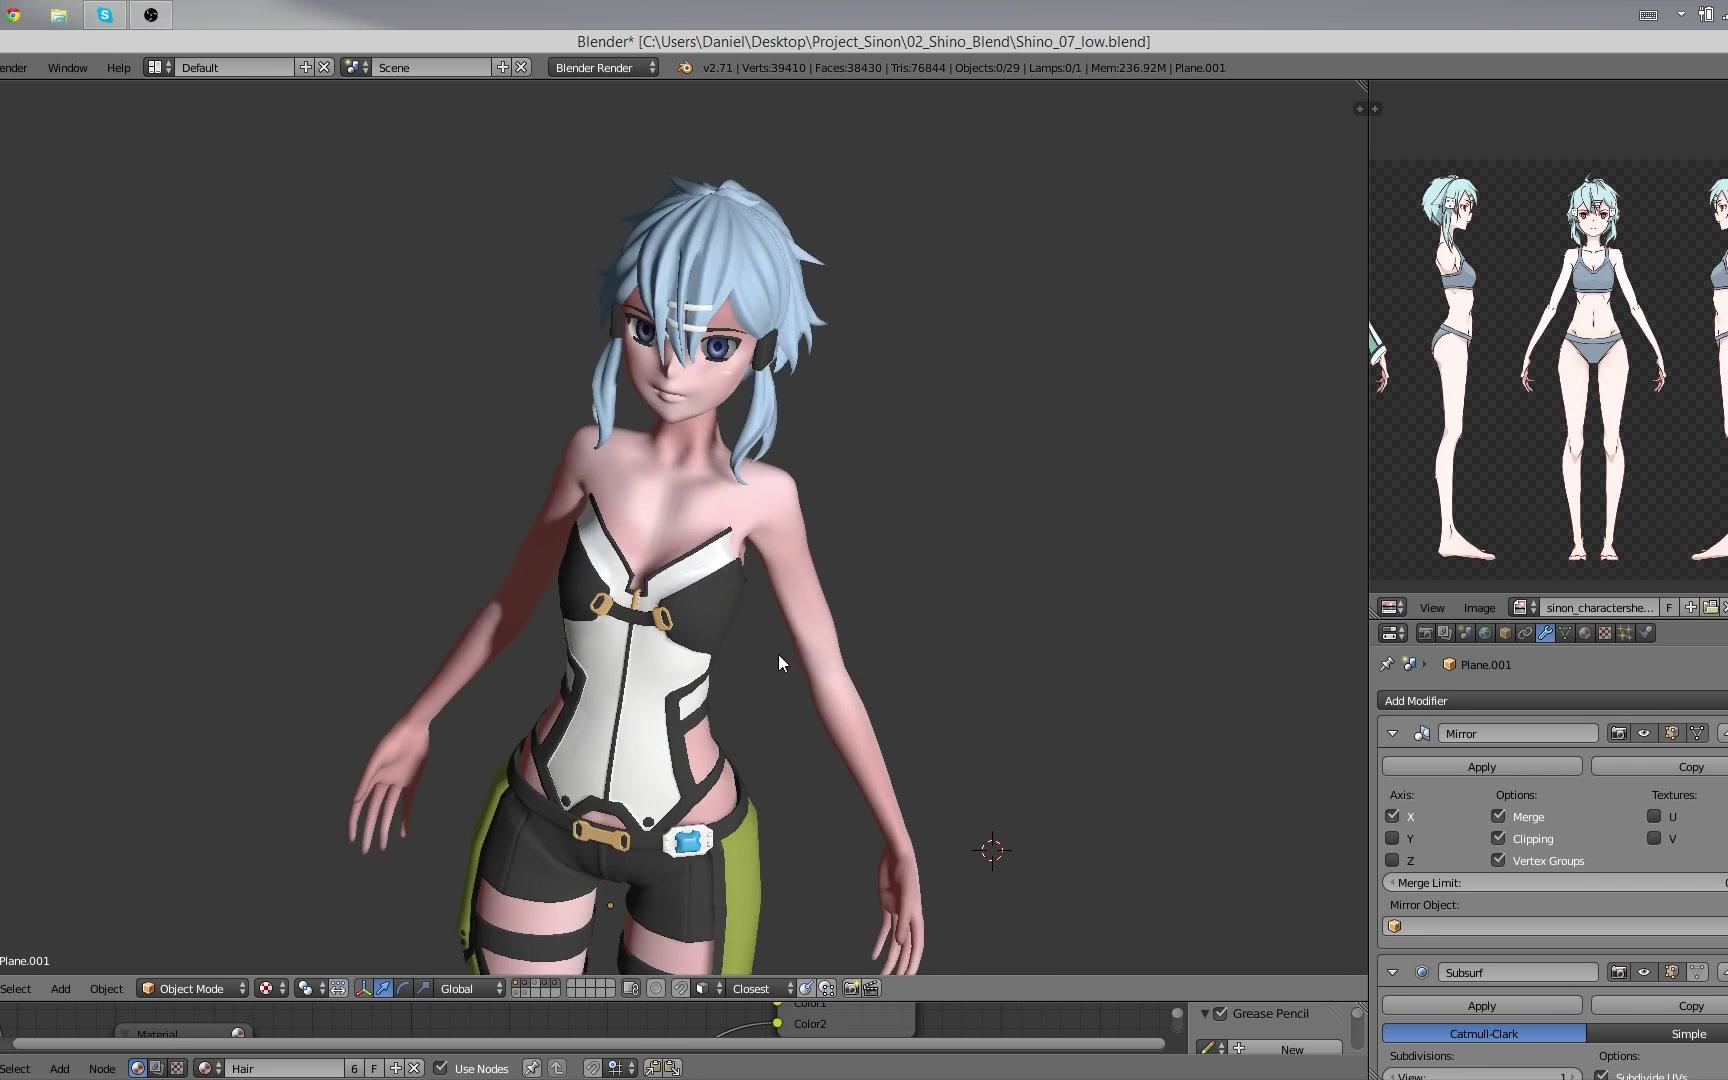
Task: Open the Render camera properties tab
Action: [x=1425, y=632]
